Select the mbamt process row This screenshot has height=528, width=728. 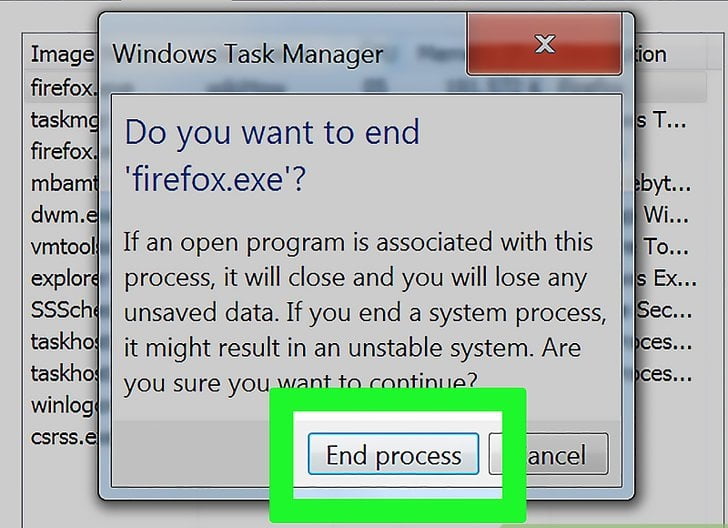64,183
